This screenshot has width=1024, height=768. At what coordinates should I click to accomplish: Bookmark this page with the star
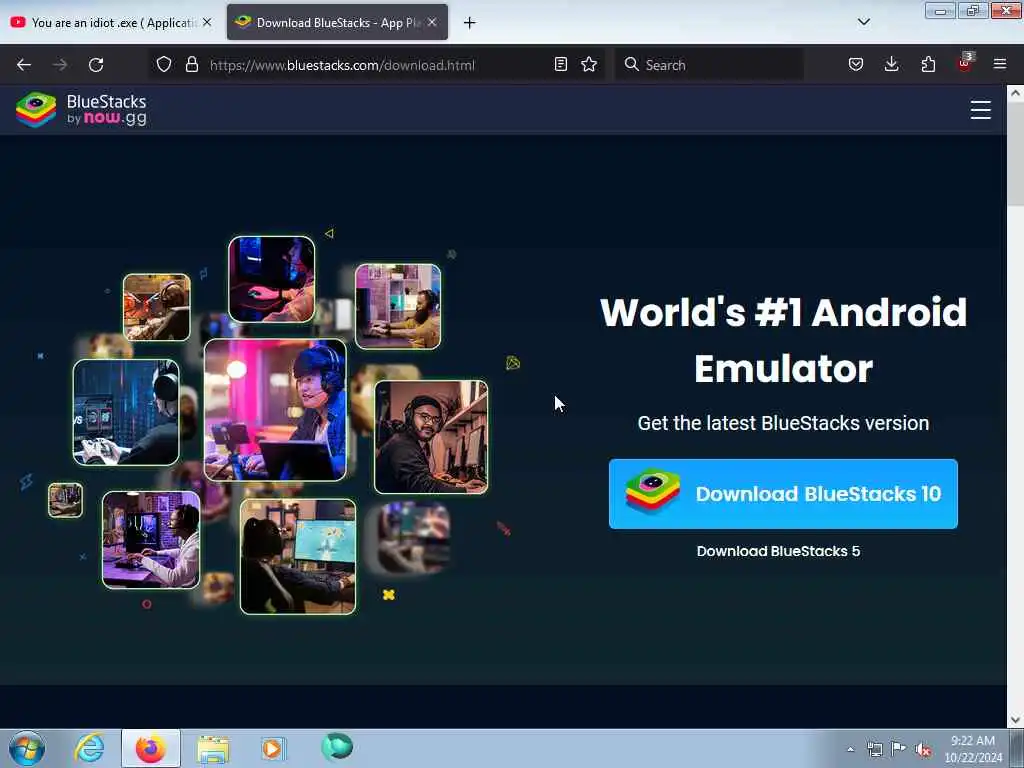(589, 65)
